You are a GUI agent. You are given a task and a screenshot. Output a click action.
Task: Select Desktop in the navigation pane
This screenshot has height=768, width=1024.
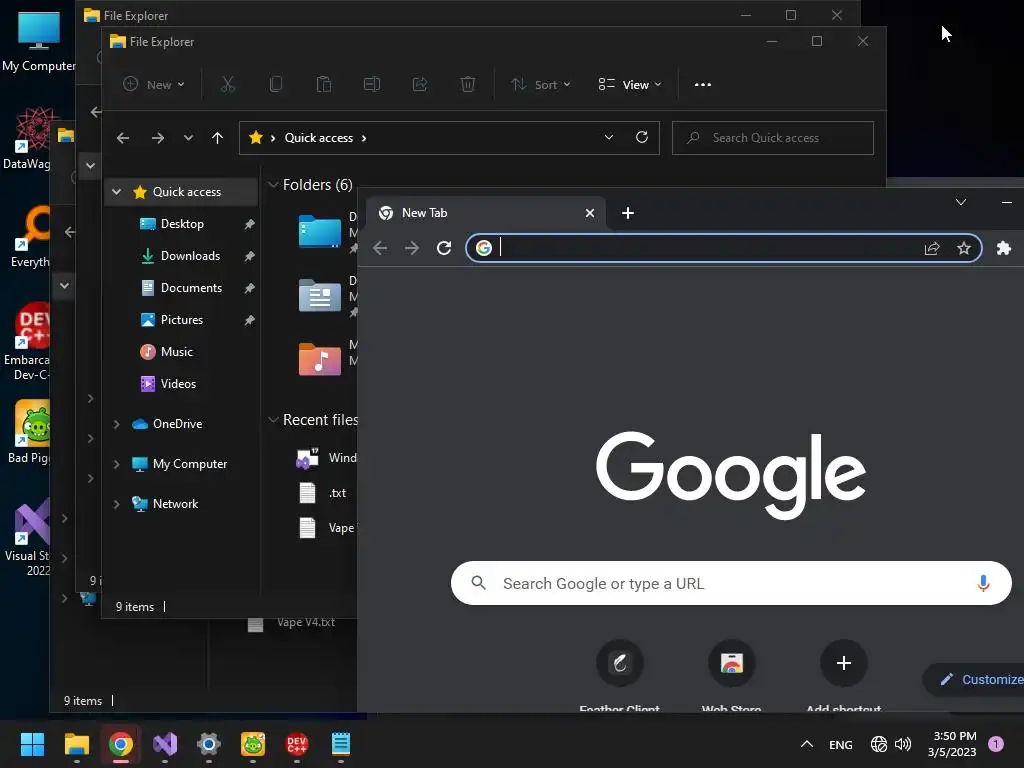coord(182,223)
